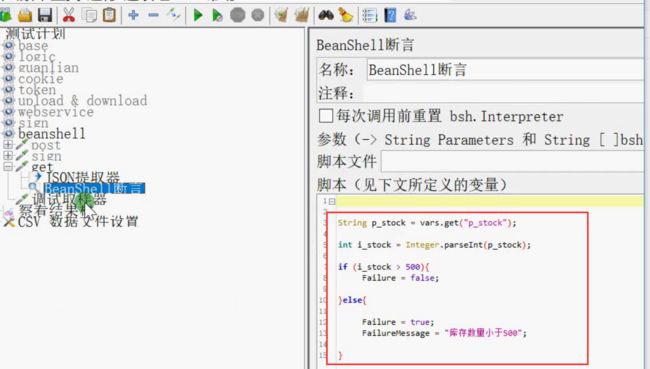The height and width of the screenshot is (369, 650).
Task: Select the highlighted BeanShell断言 tree node
Action: coord(94,189)
